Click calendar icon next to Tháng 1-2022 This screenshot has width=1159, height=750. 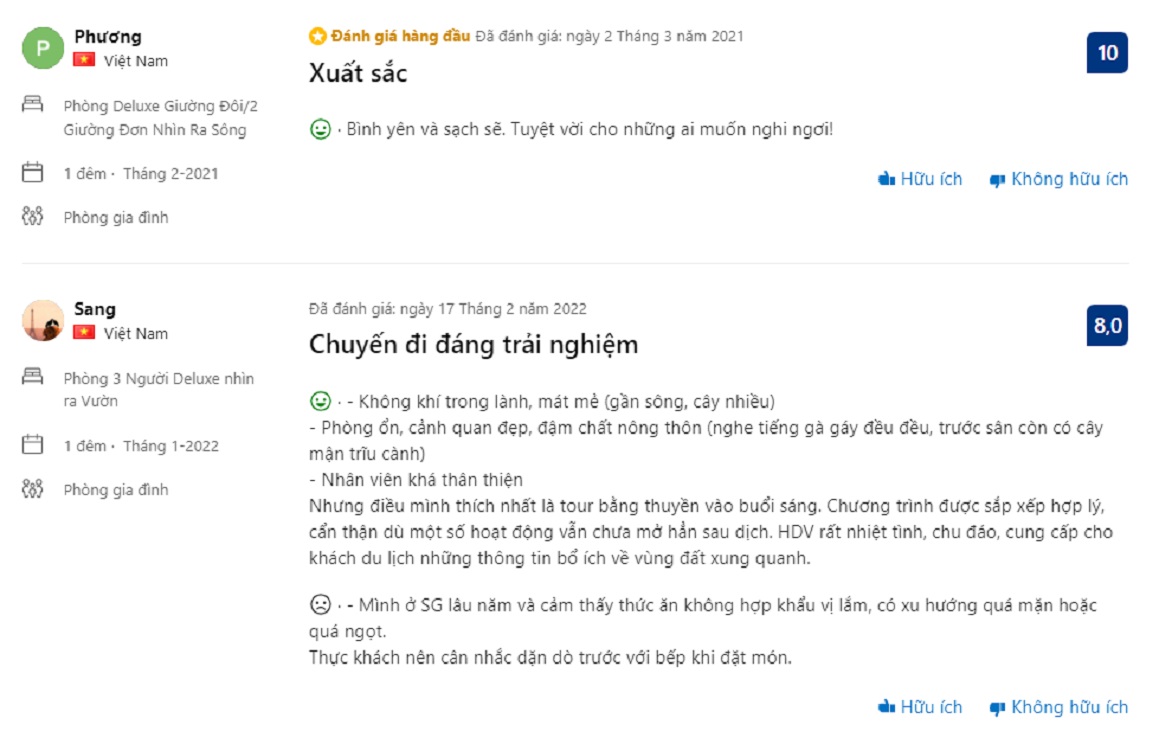click(x=33, y=445)
